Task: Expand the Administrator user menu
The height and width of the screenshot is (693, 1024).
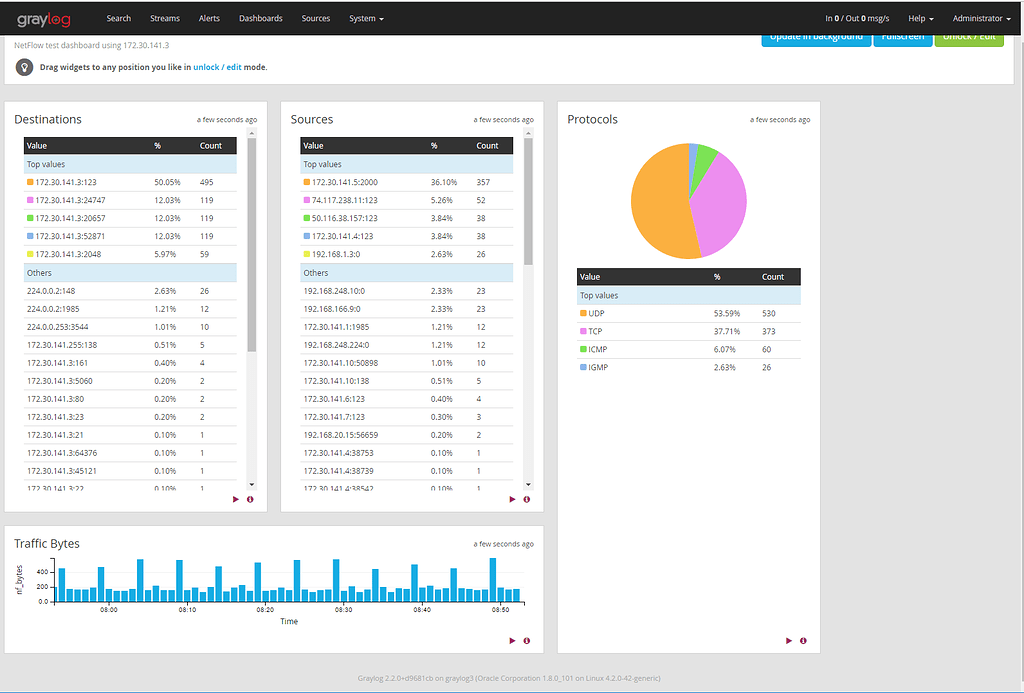Action: 982,18
